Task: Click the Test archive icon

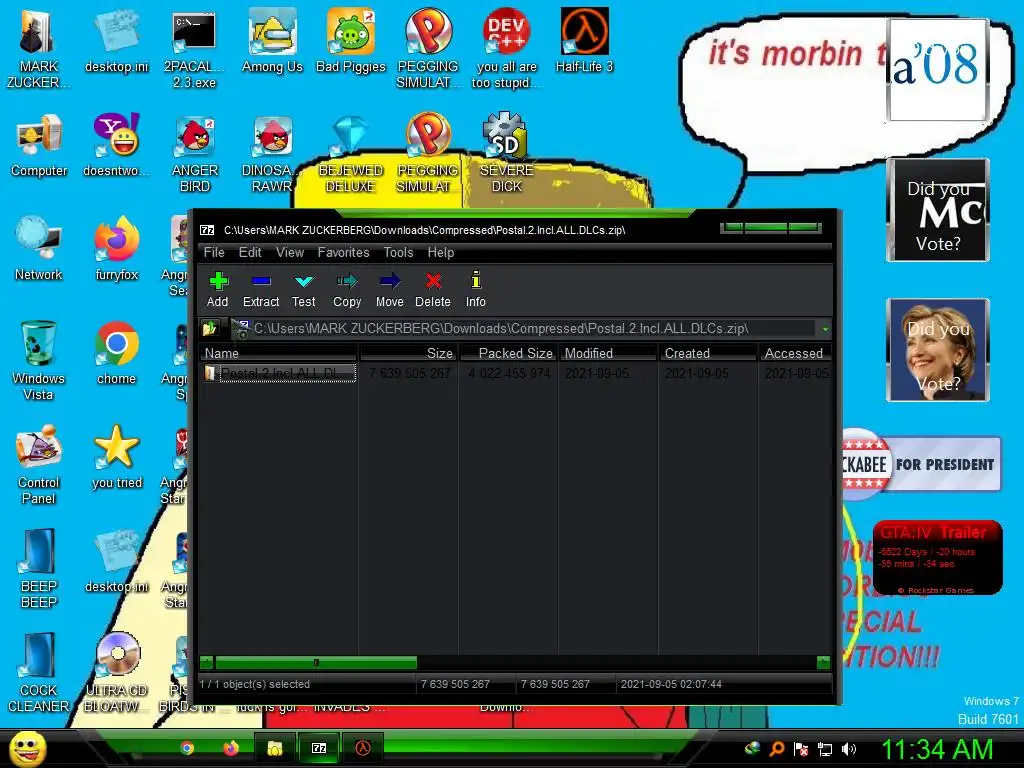Action: tap(304, 289)
